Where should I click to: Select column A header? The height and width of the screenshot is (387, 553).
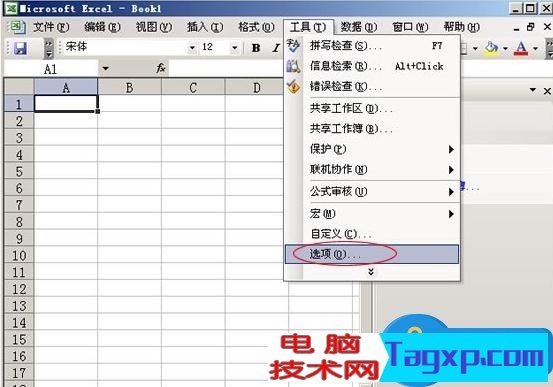pos(66,87)
